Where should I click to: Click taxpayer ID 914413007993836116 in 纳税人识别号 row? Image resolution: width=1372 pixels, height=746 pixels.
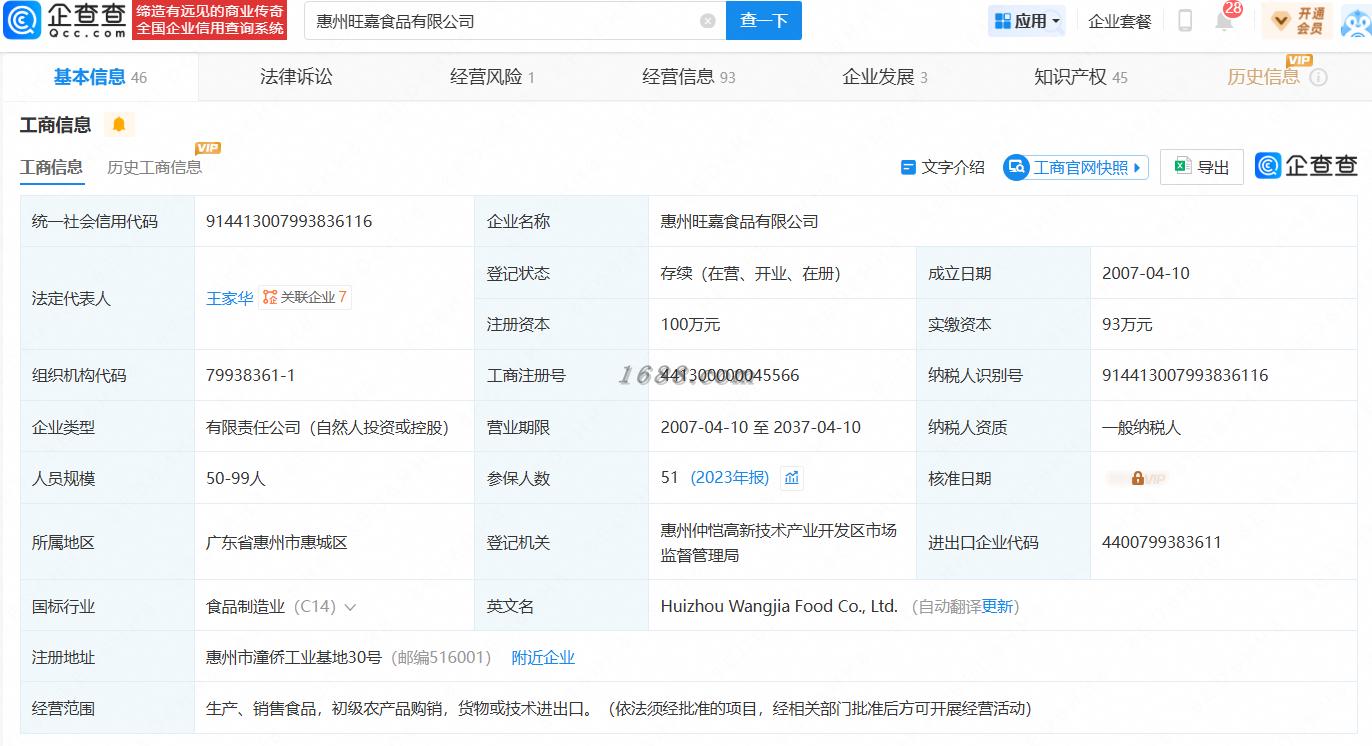tap(1185, 376)
